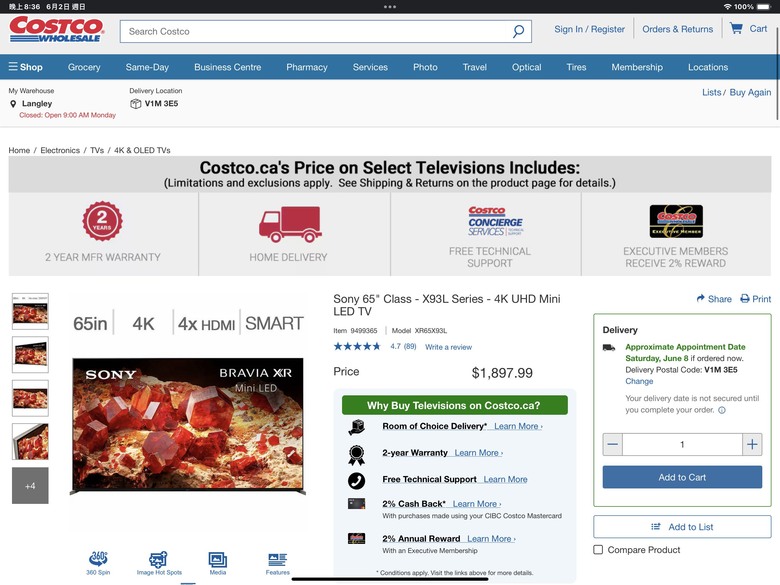780x585 pixels.
Task: Open the shopping cart icon
Action: pyautogui.click(x=736, y=28)
